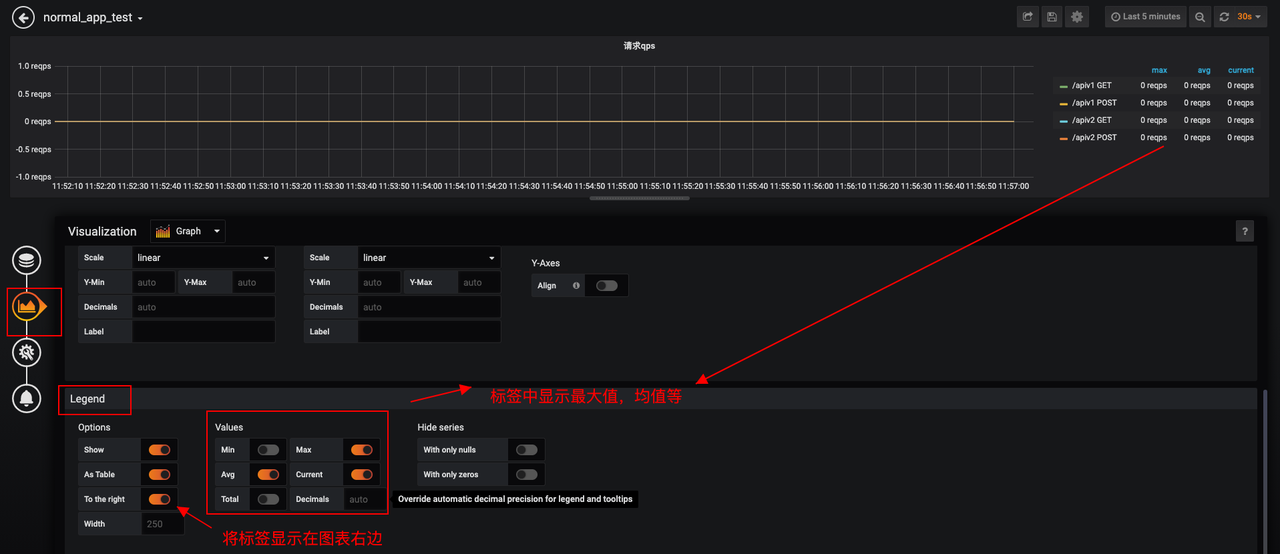Screen dimensions: 1280x554
Task: Sort legend by current column header
Action: coord(1241,70)
